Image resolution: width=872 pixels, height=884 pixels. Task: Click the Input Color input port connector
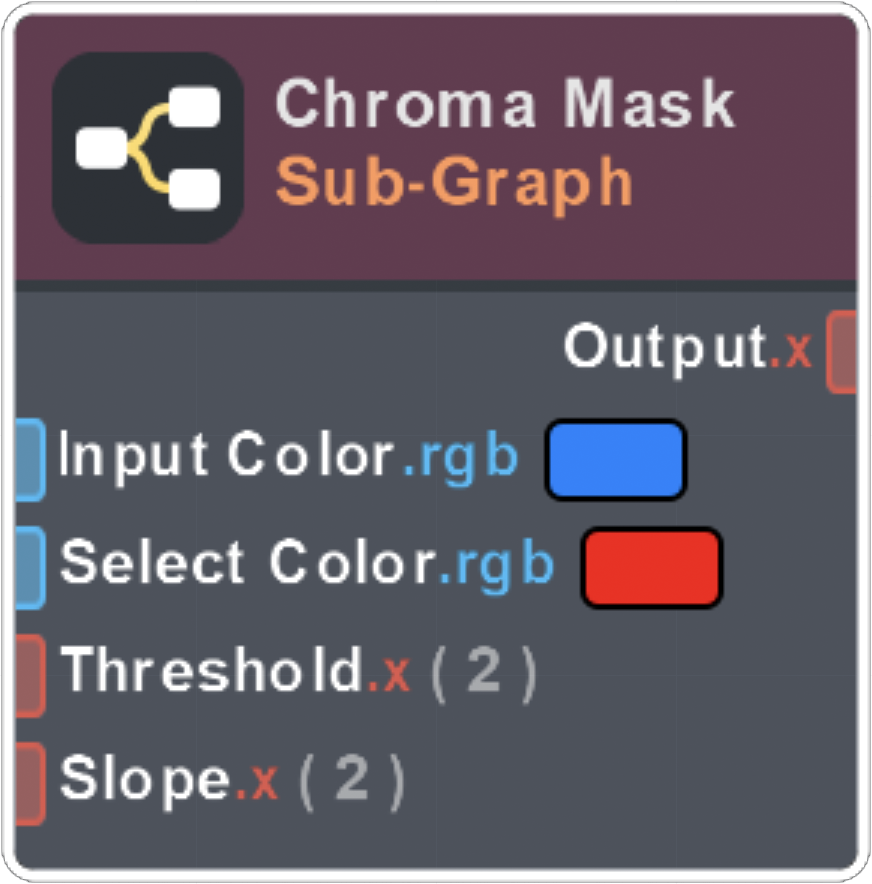[x=29, y=459]
